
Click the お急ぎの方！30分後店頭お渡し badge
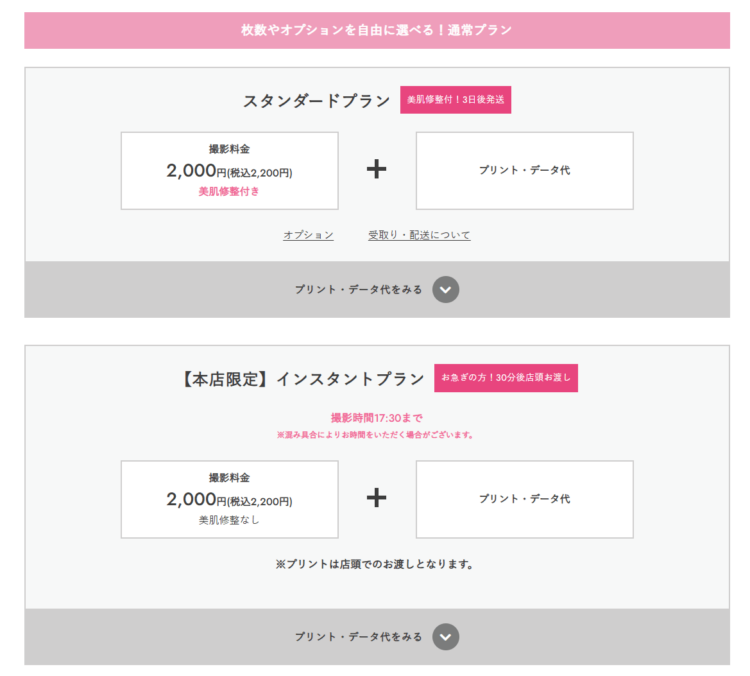506,377
